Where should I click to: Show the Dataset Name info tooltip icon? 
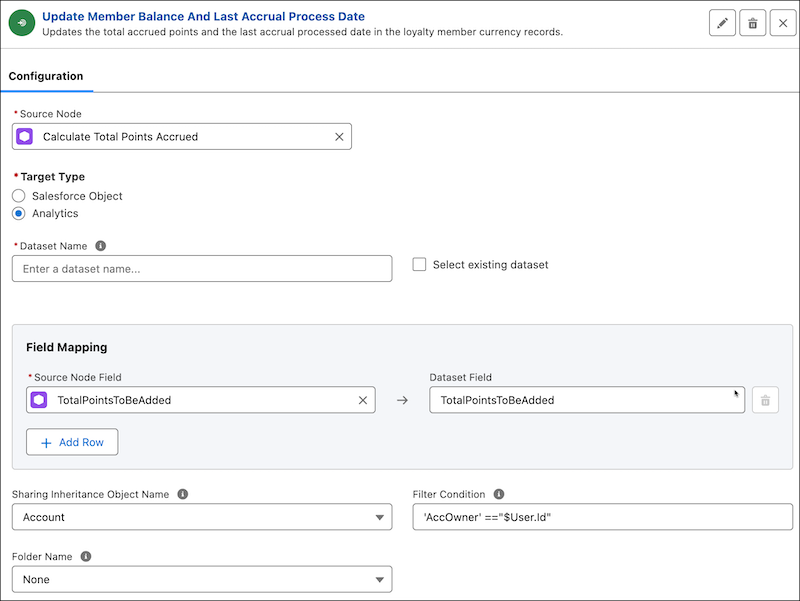(x=101, y=246)
